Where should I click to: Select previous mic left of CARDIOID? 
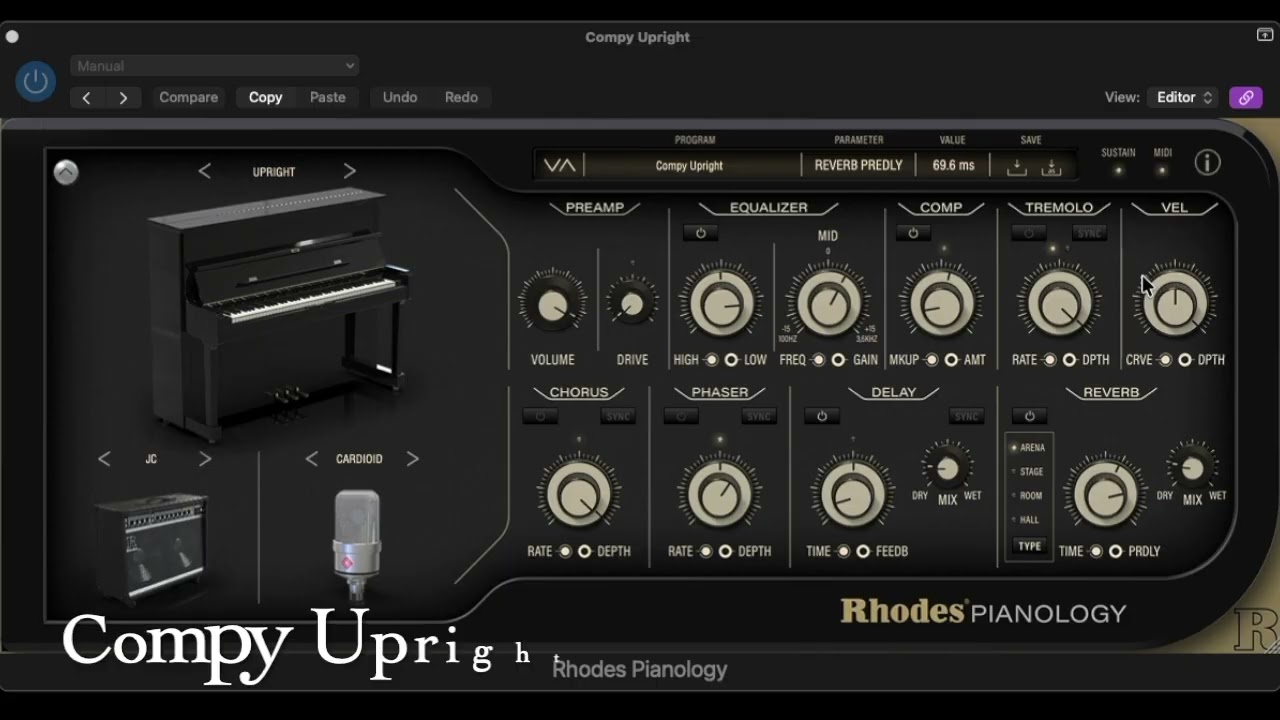click(x=311, y=459)
